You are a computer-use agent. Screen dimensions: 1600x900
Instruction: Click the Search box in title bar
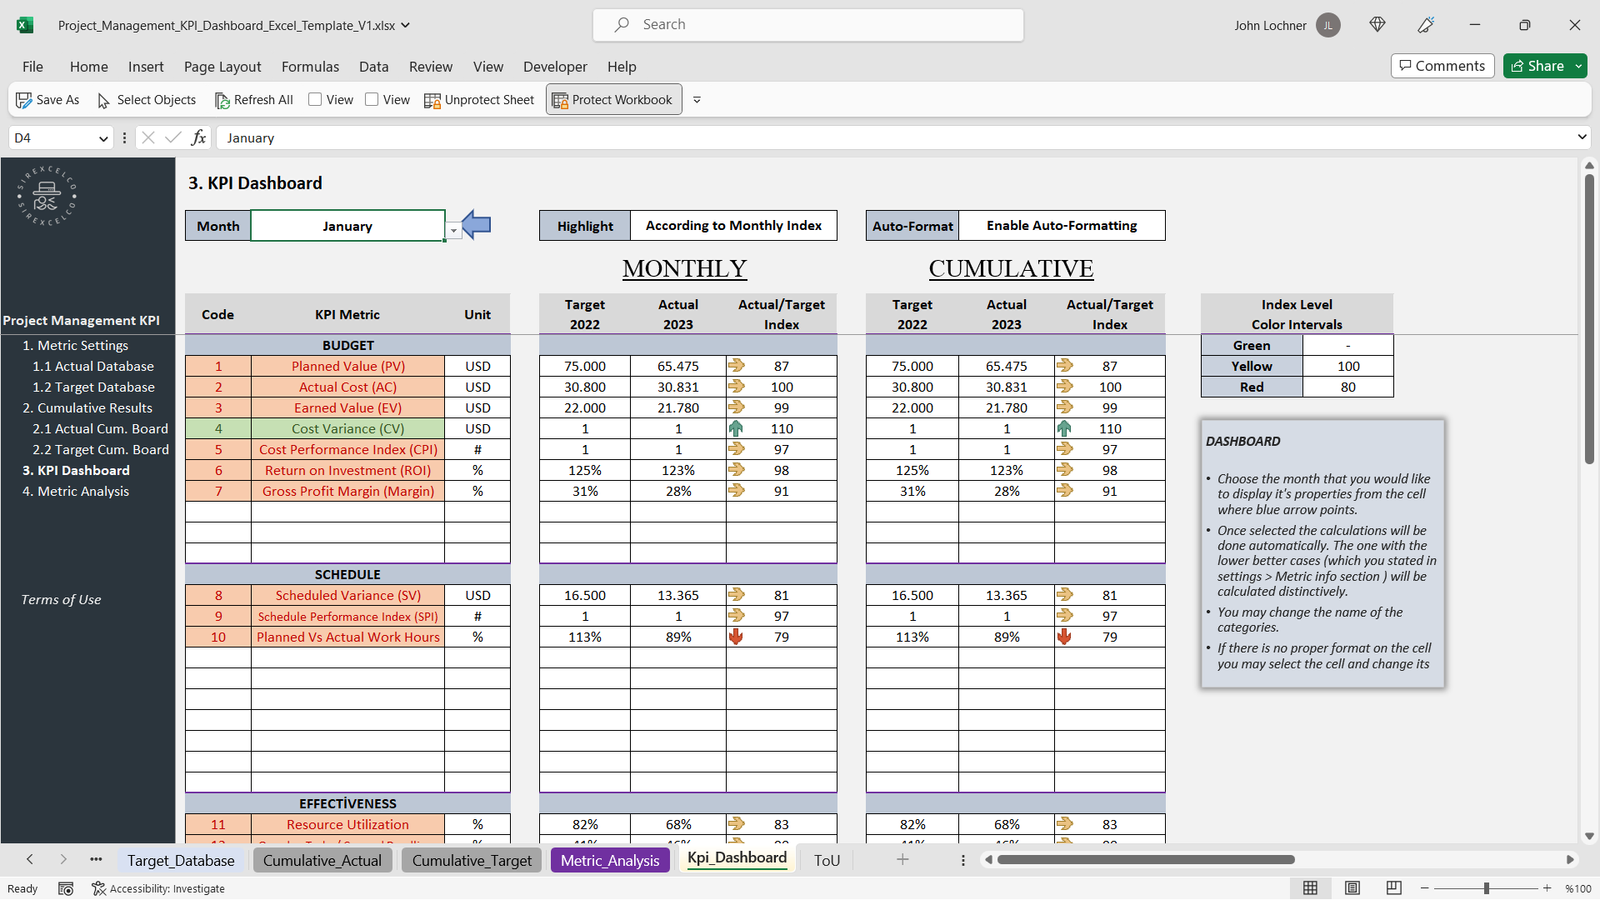pos(808,25)
